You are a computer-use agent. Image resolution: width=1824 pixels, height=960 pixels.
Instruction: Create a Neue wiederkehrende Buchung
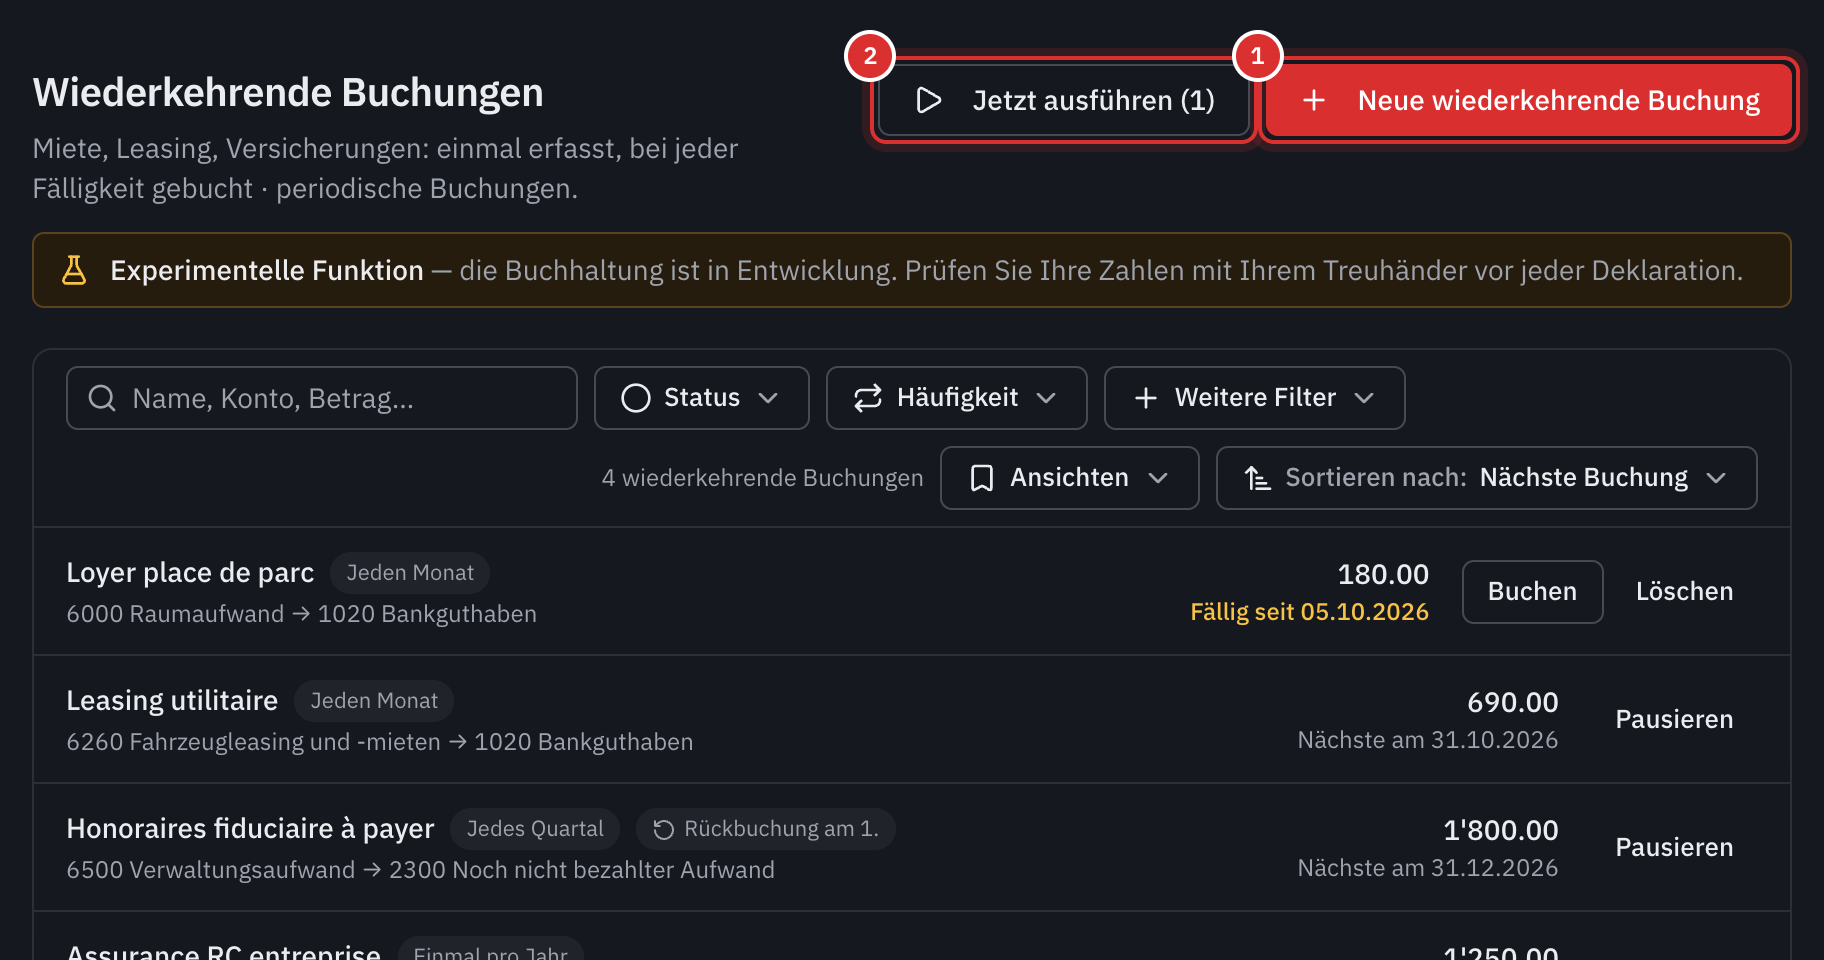pos(1529,100)
